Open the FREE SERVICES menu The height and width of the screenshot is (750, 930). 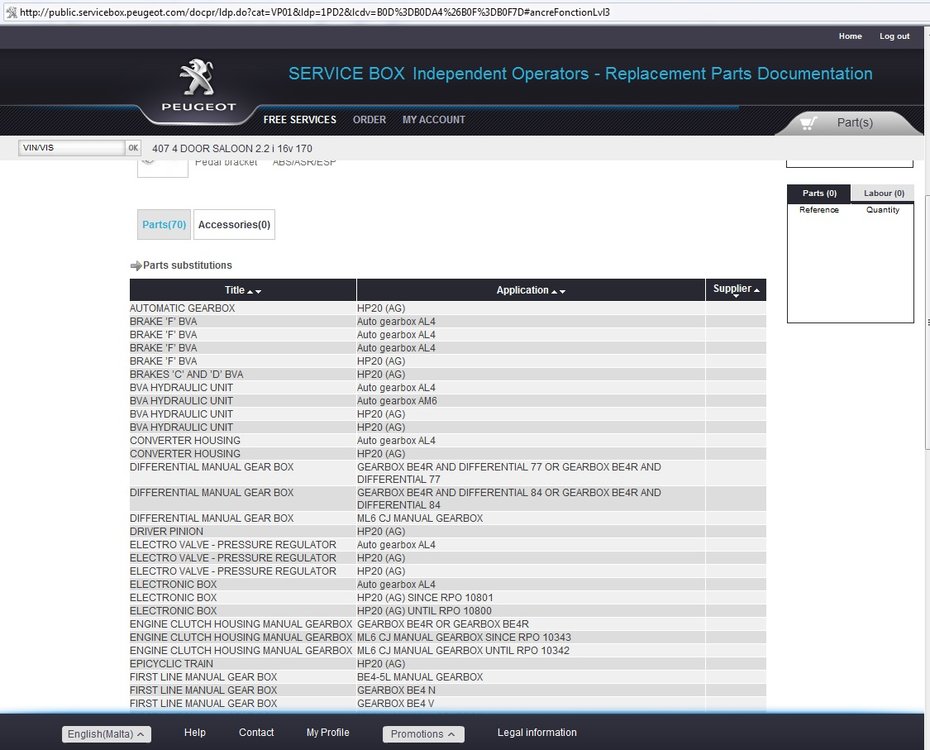(x=300, y=120)
